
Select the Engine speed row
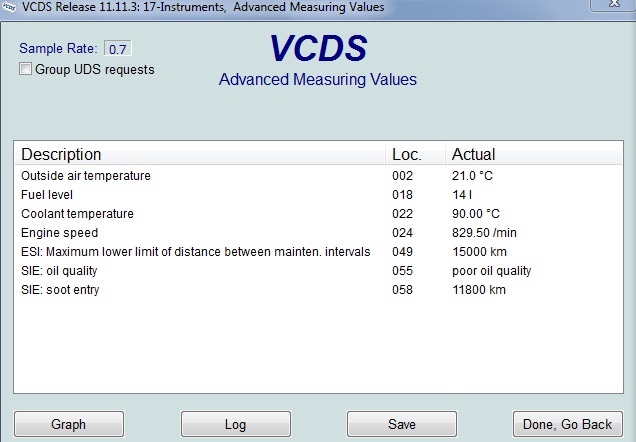(x=318, y=233)
